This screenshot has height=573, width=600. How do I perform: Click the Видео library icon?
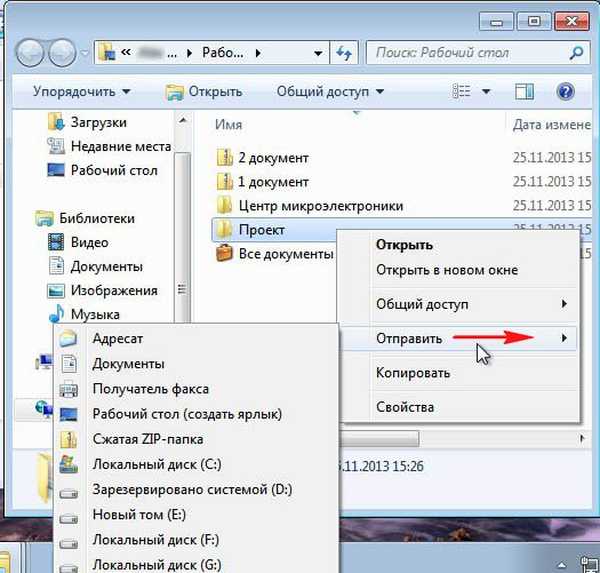tap(56, 243)
